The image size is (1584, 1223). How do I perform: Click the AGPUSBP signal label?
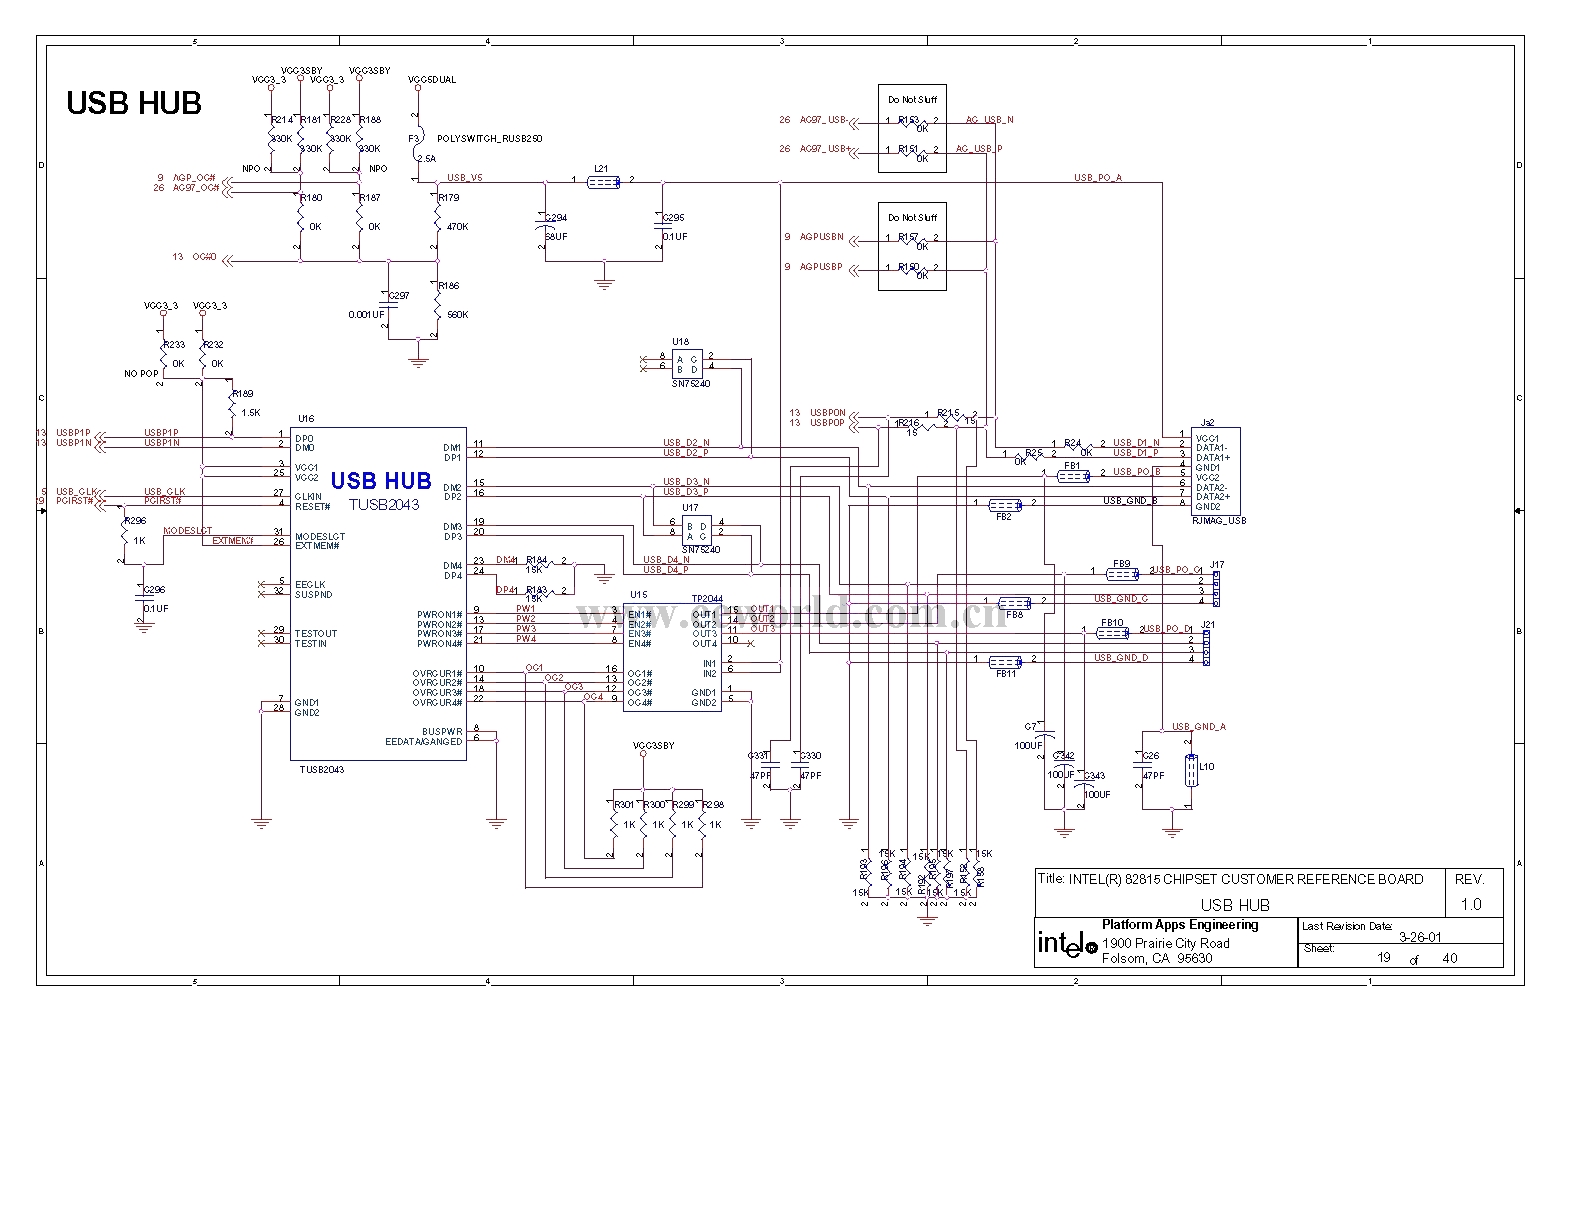821,267
